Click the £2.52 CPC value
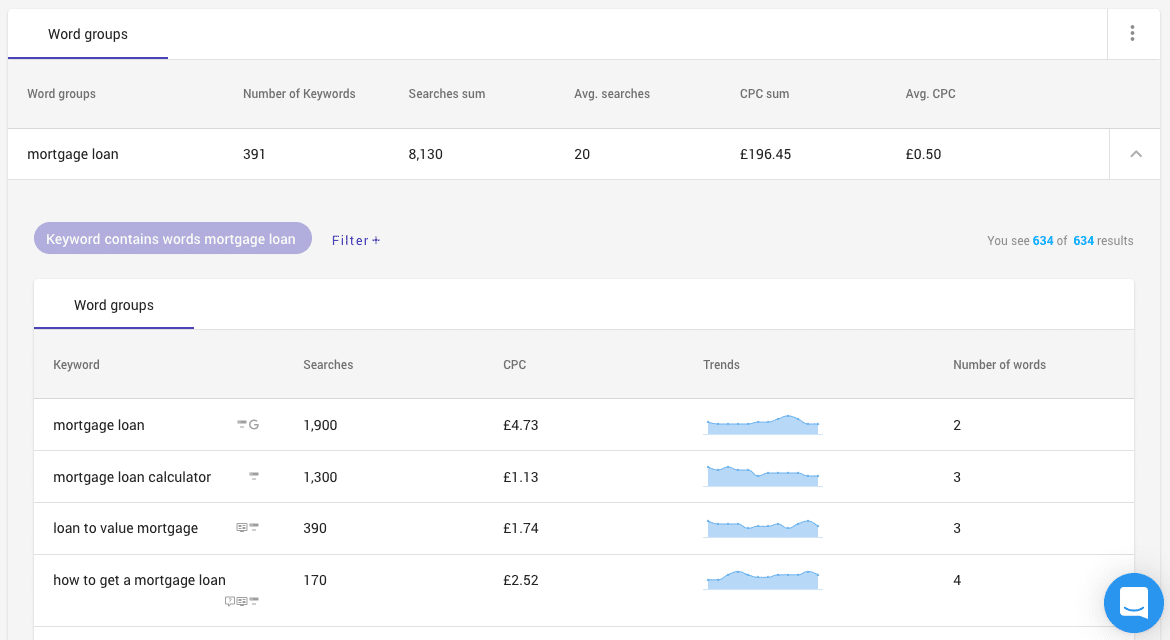Viewport: 1170px width, 640px height. tap(520, 580)
